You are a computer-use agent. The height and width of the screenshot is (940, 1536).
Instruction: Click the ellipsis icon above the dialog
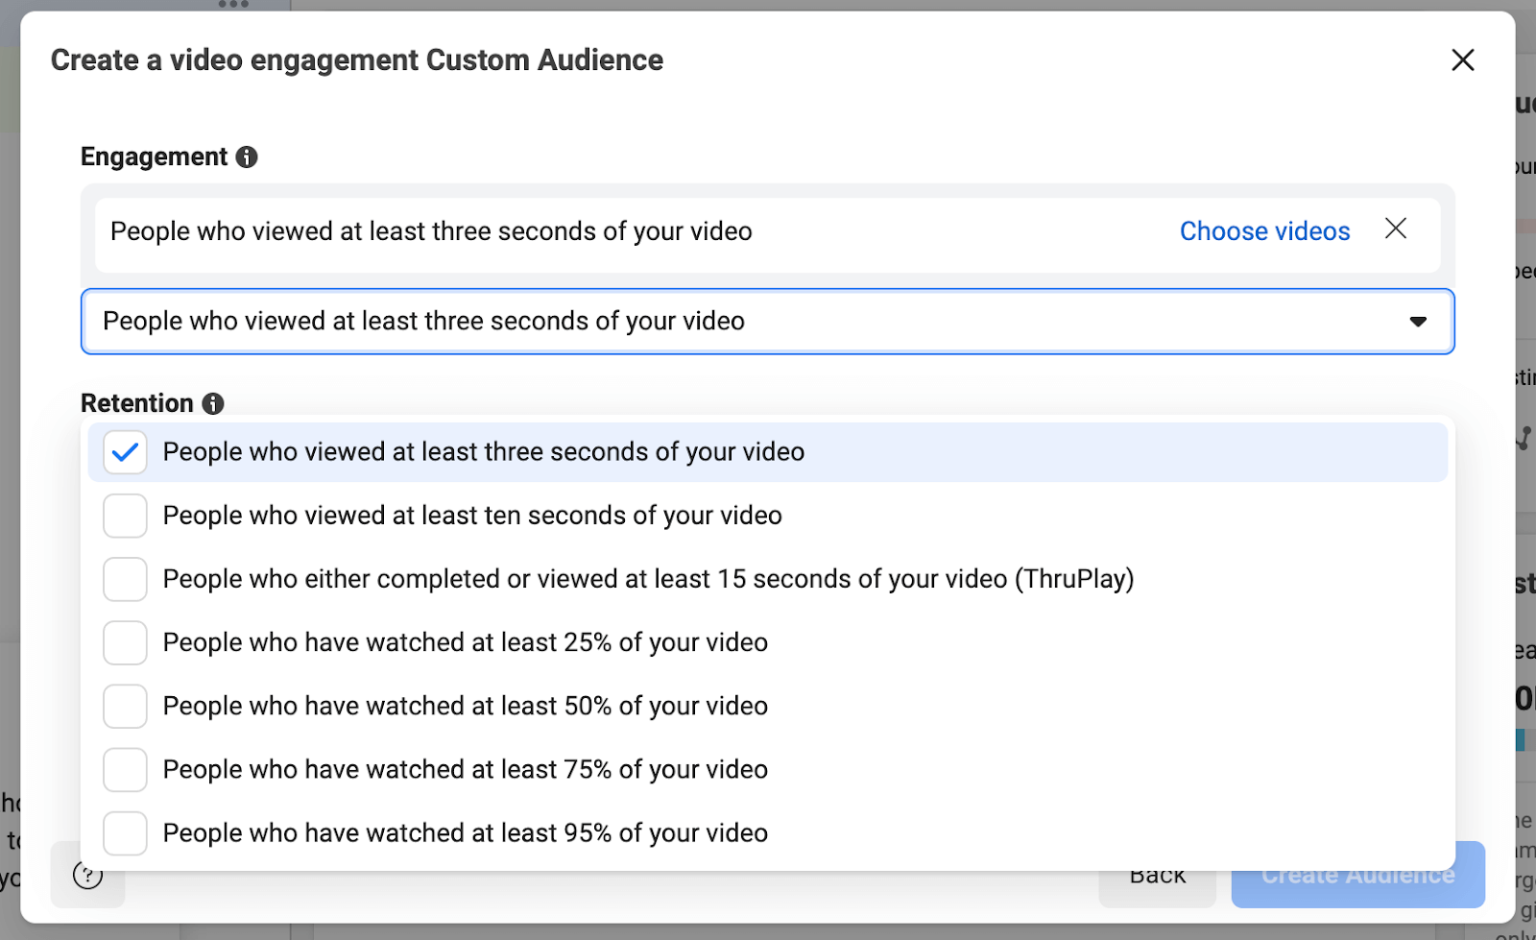[x=232, y=5]
